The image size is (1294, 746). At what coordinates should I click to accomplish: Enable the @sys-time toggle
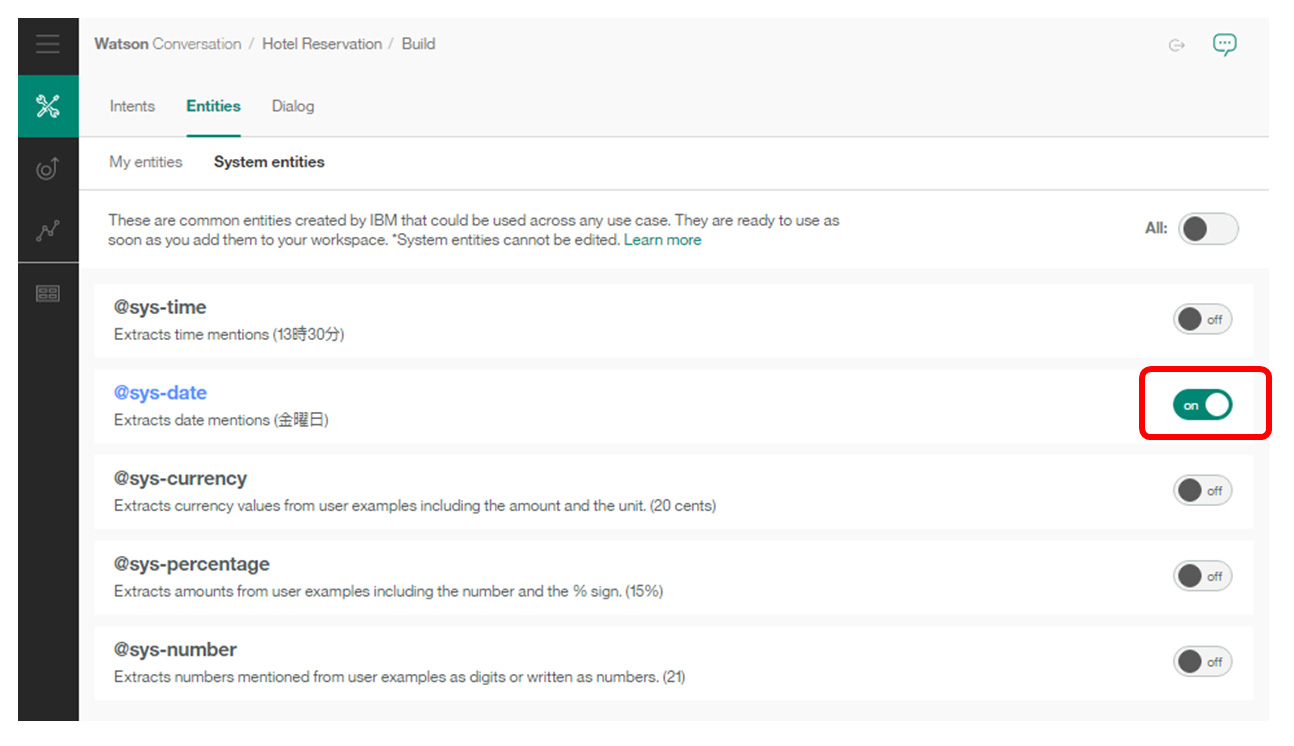[1202, 320]
